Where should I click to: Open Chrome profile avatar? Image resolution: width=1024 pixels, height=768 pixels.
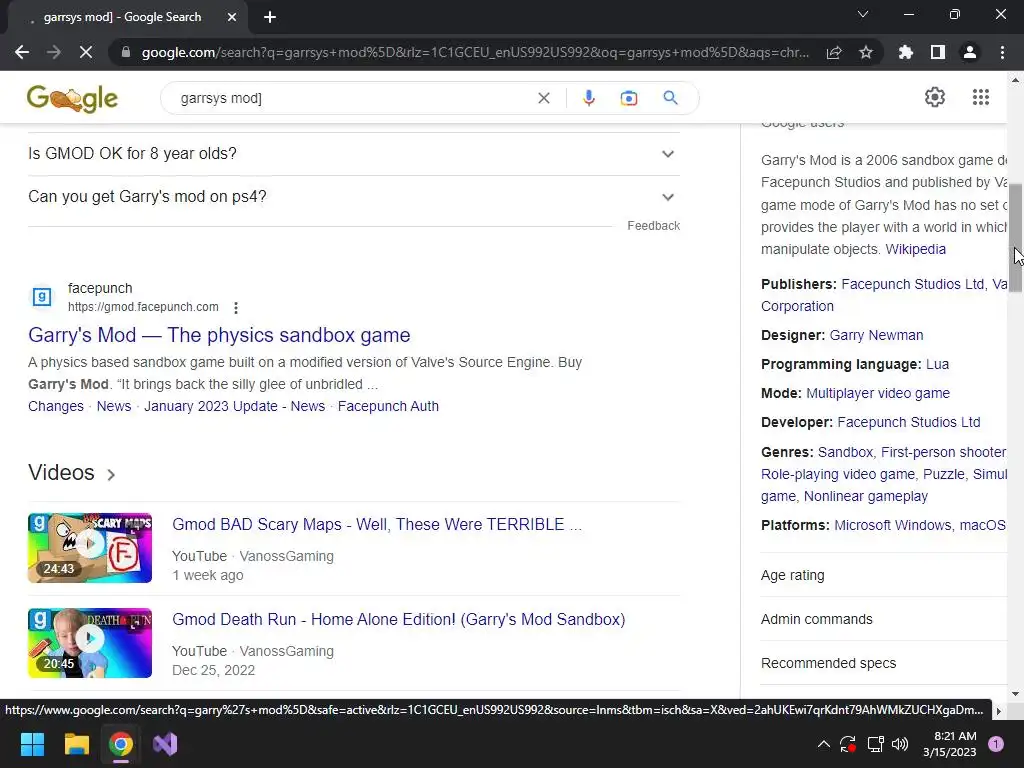coord(970,52)
